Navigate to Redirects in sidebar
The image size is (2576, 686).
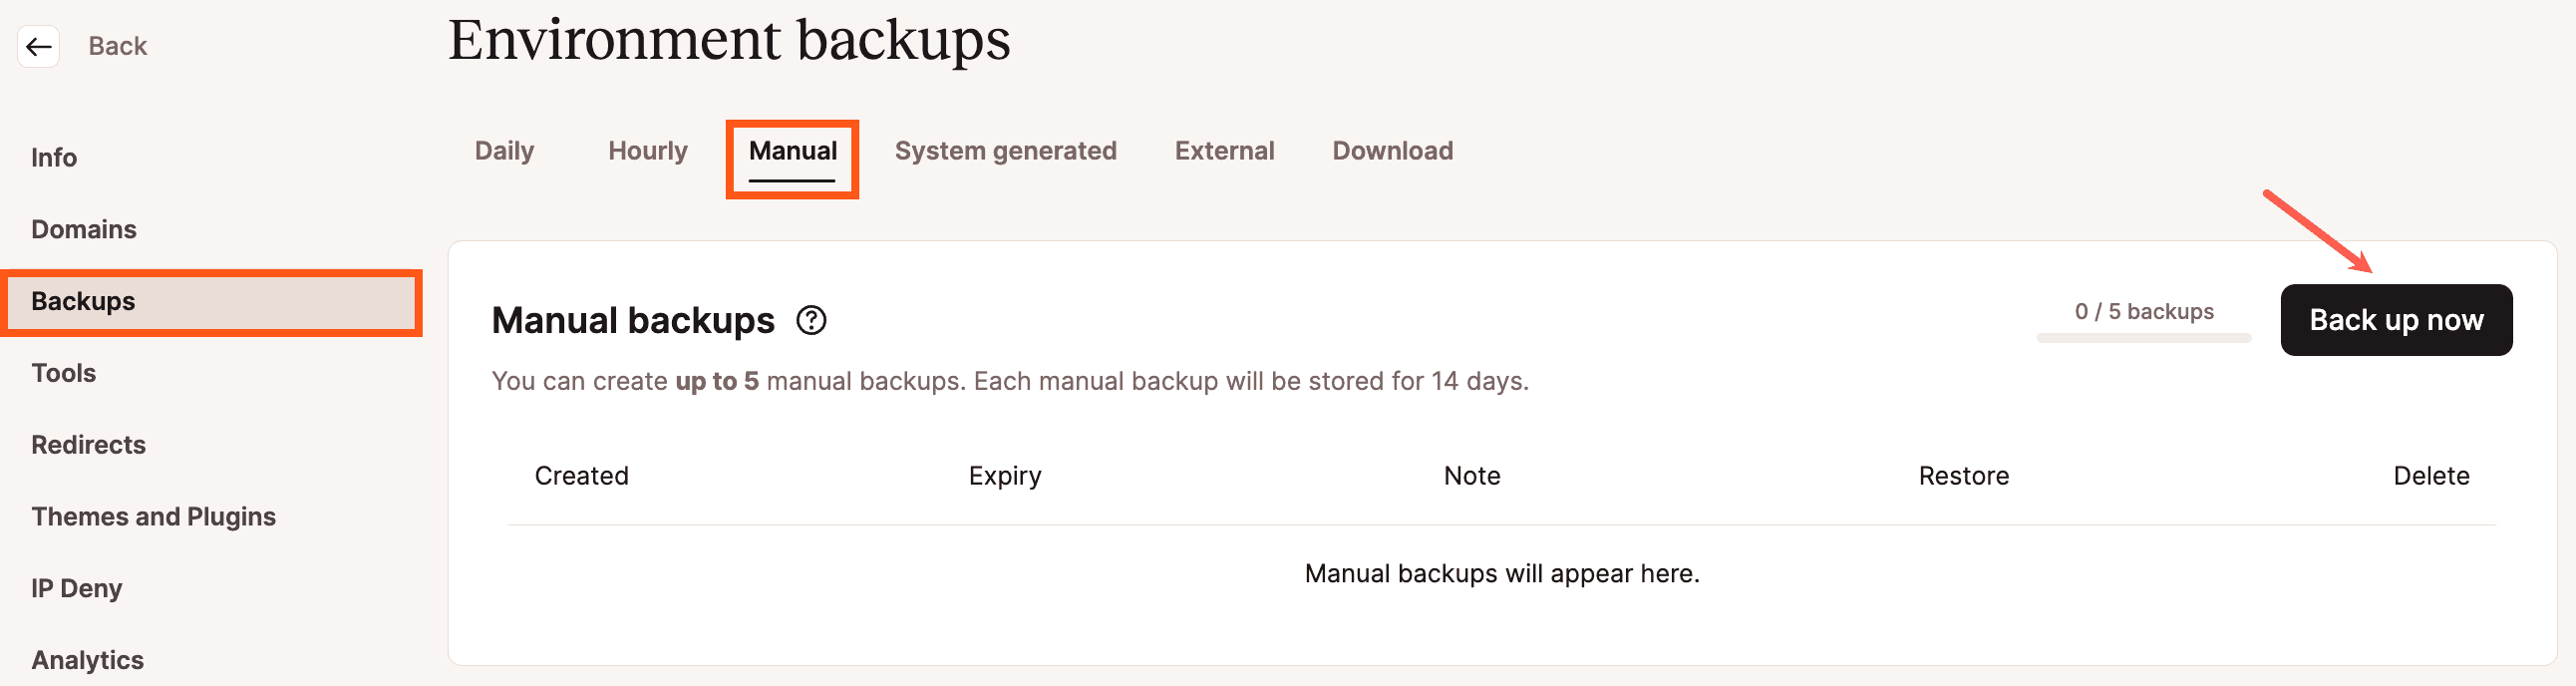89,445
